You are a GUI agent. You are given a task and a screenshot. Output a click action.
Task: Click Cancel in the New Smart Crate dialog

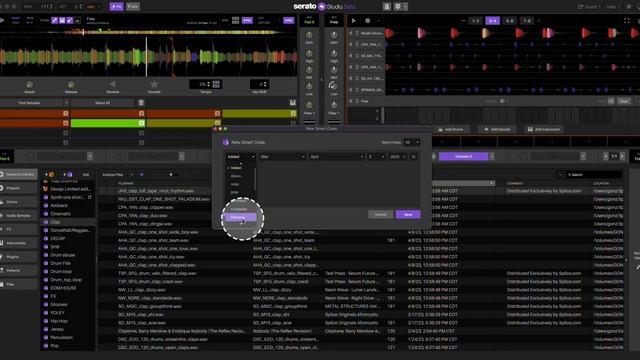click(380, 214)
